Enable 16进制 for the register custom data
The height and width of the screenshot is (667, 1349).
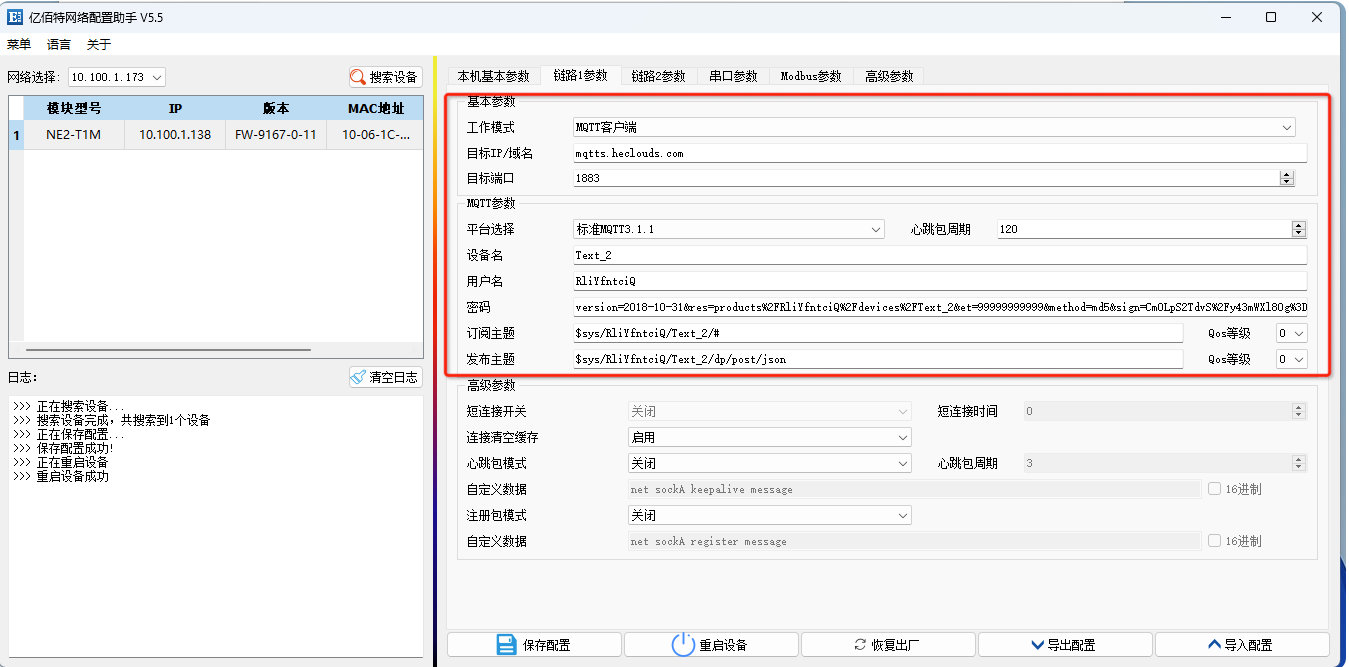pos(1216,541)
